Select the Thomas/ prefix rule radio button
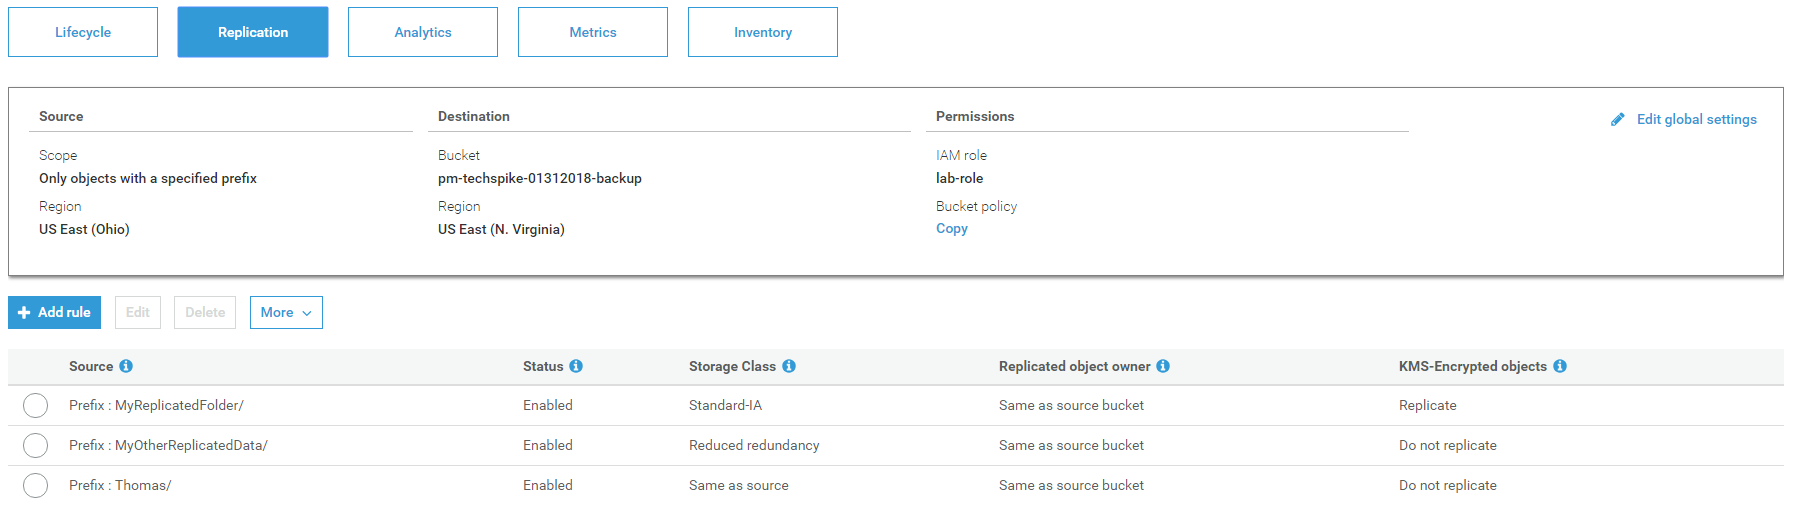Screen dimensions: 1794x512 pos(35,485)
